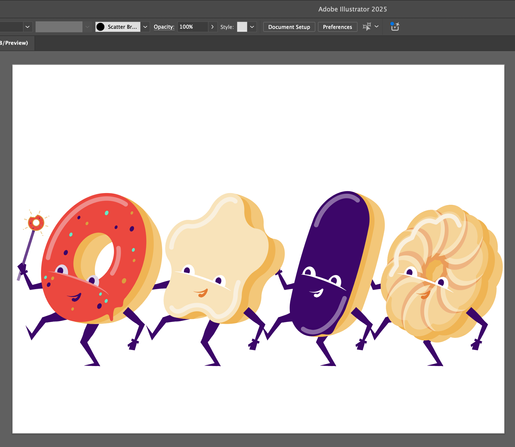Screen dimensions: 515x447
Task: Open the align options dropdown chevron
Action: pyautogui.click(x=377, y=27)
